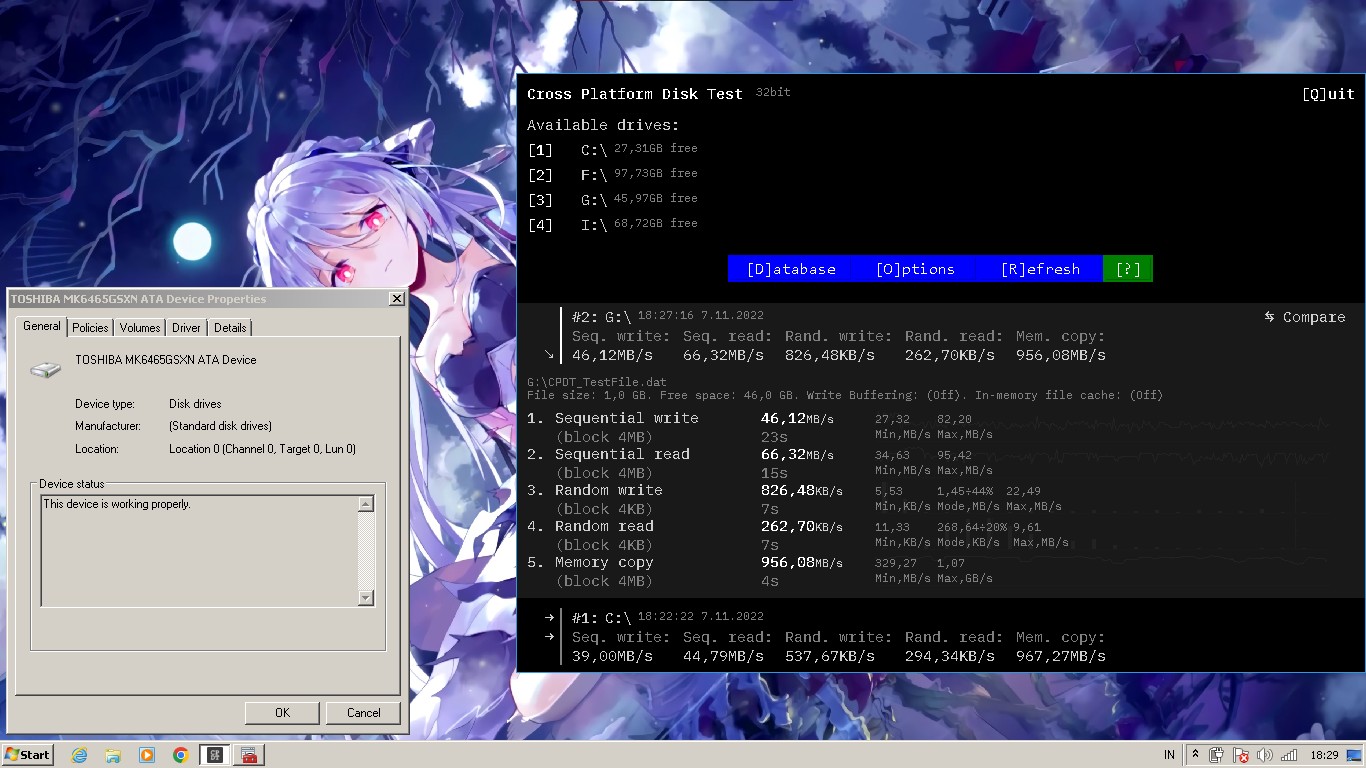Click the Start button
1366x768 pixels.
coord(28,755)
